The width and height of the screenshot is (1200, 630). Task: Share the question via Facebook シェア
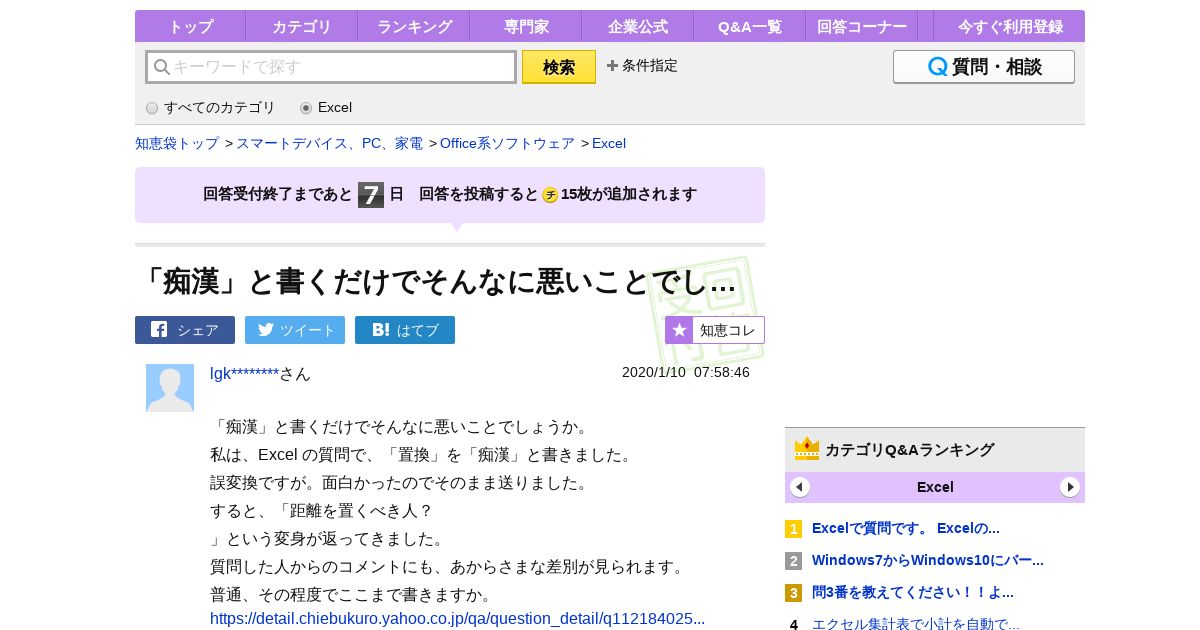(x=185, y=330)
